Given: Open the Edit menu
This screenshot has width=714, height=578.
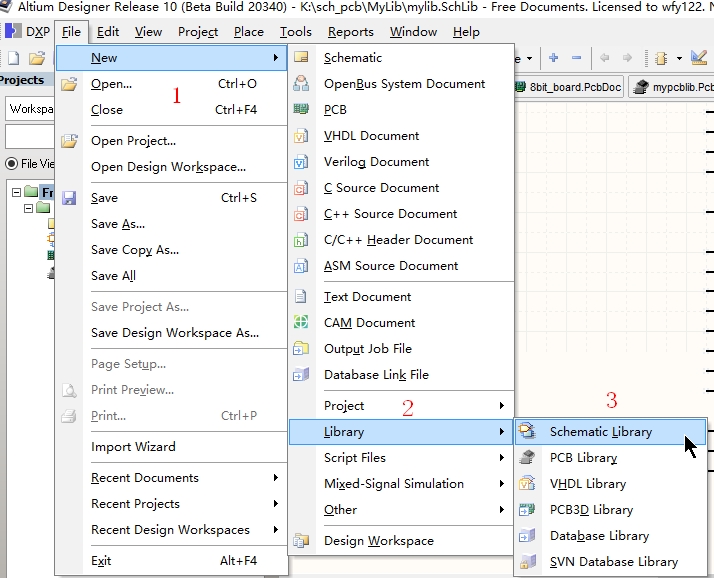Looking at the screenshot, I should point(108,32).
